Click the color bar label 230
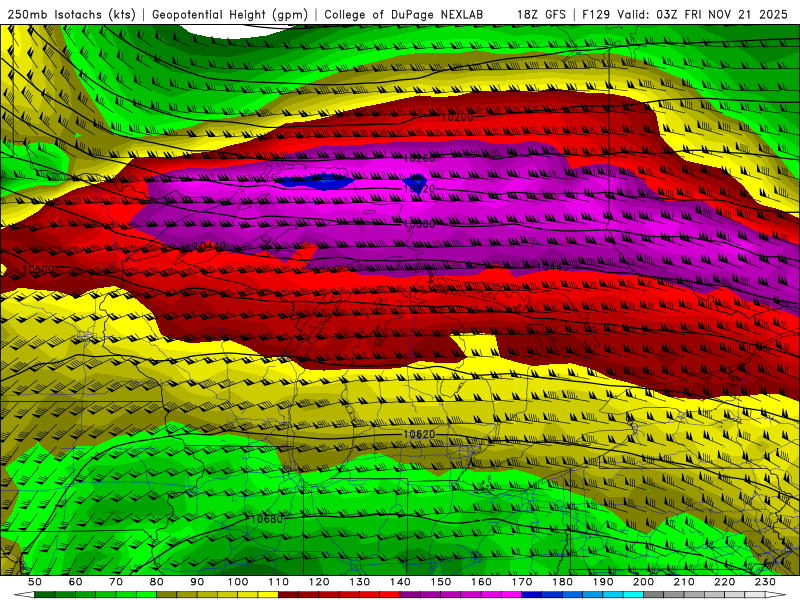 765,582
